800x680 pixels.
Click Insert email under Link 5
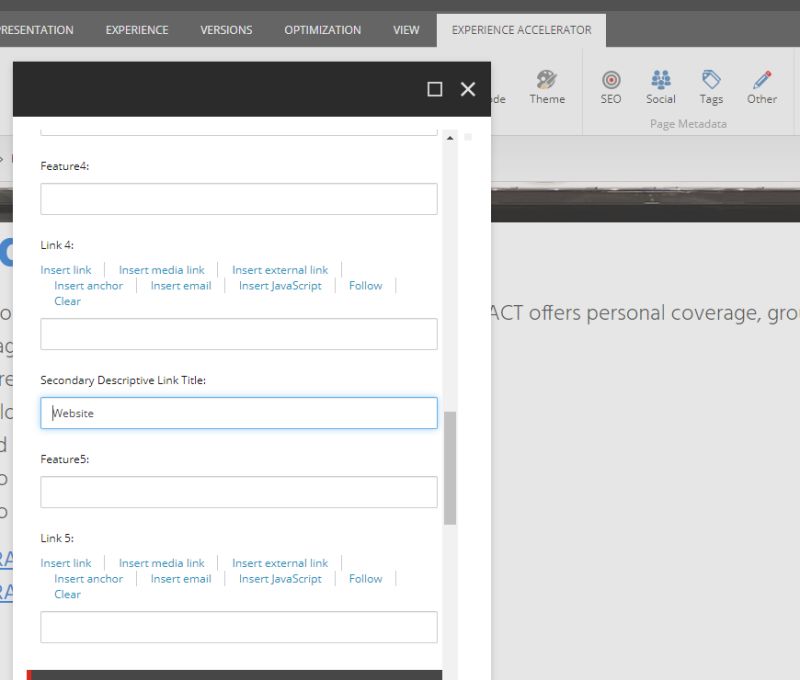tap(180, 578)
